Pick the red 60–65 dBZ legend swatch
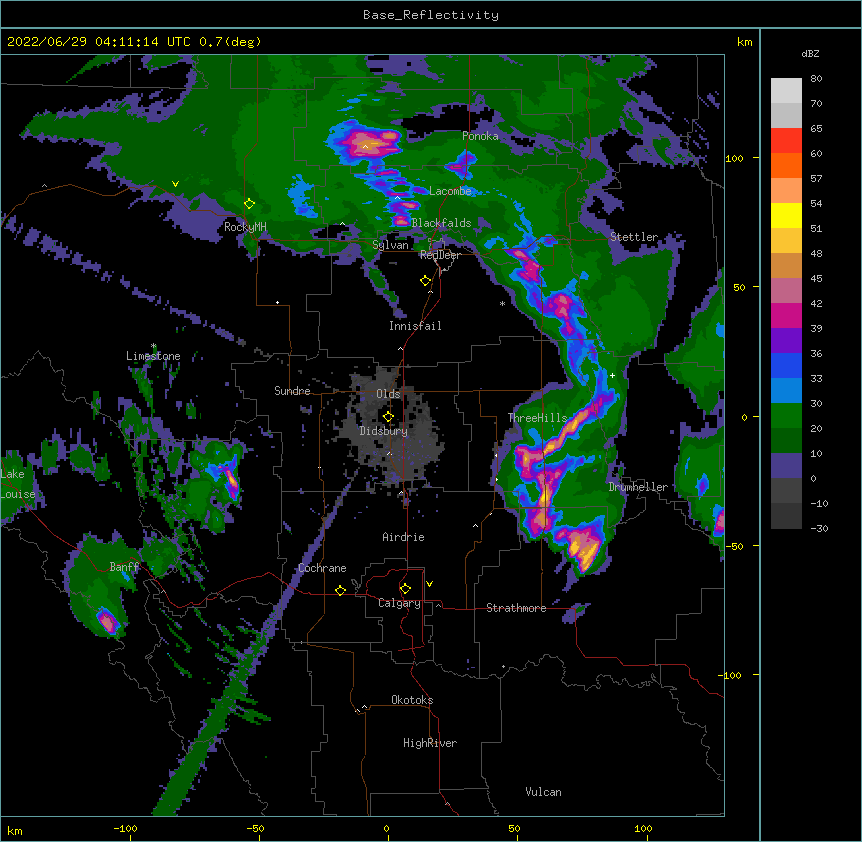Image resolution: width=862 pixels, height=842 pixels. click(x=786, y=141)
